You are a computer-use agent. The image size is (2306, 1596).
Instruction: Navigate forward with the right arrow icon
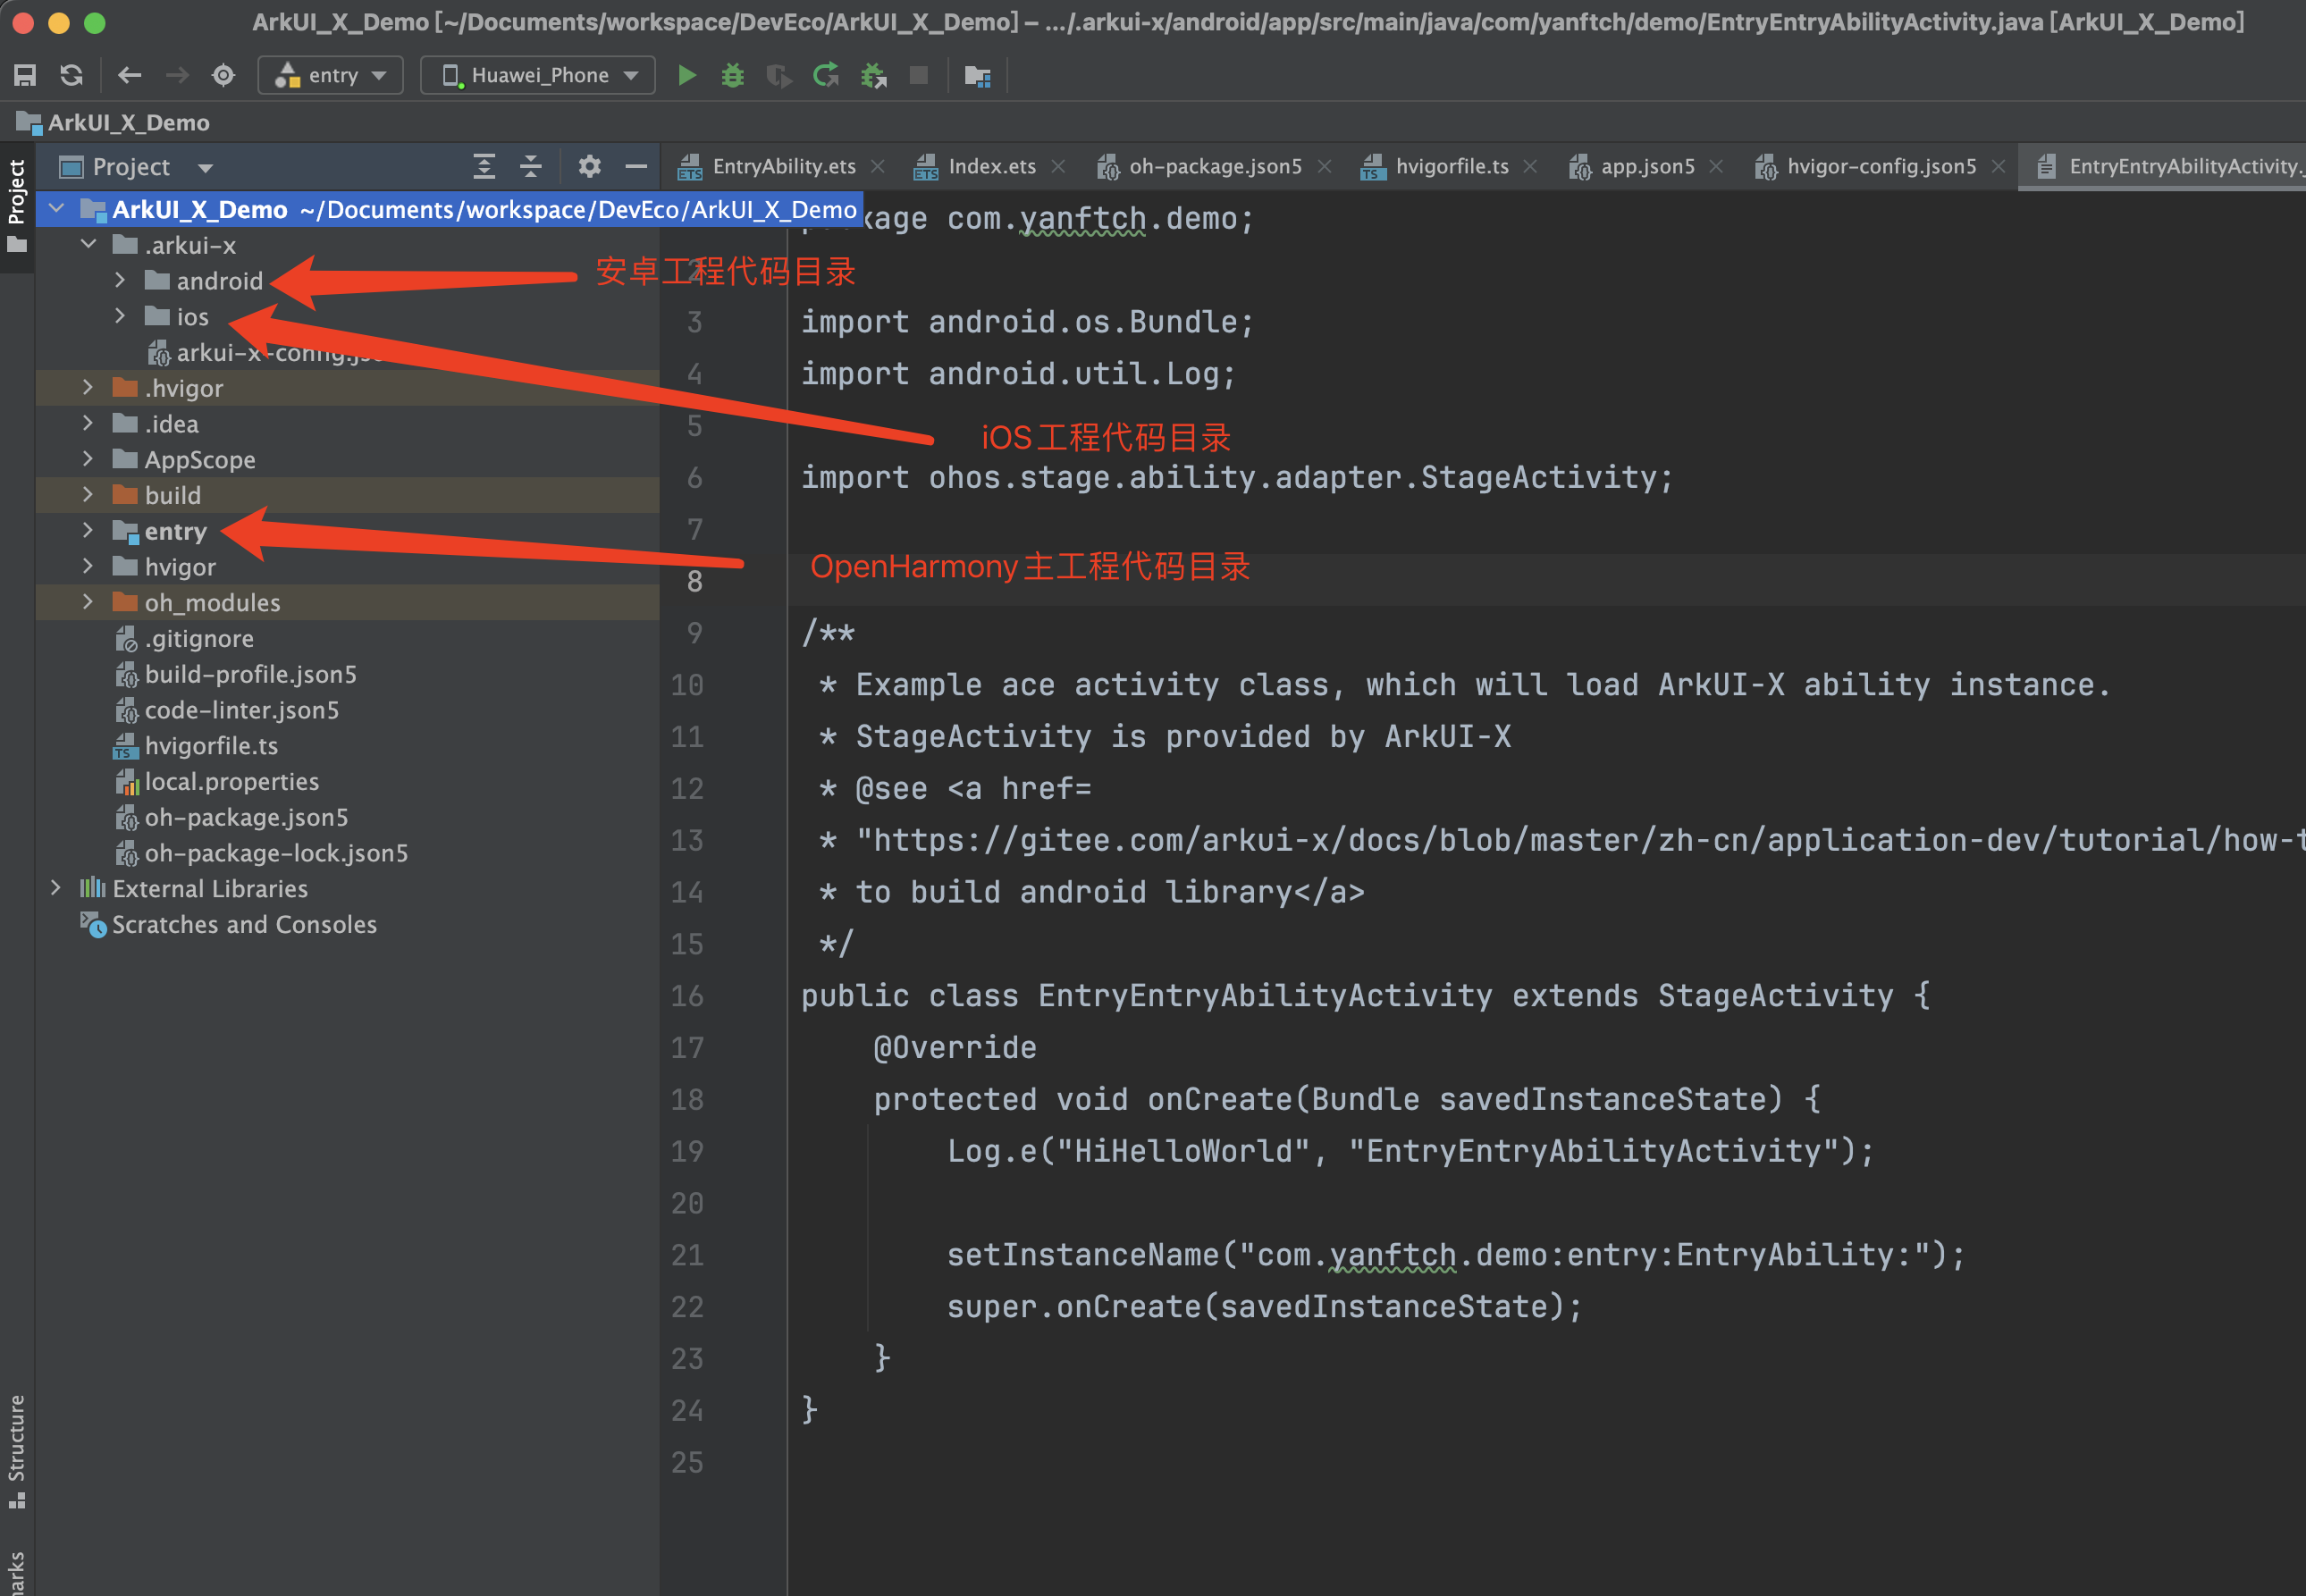pos(177,75)
